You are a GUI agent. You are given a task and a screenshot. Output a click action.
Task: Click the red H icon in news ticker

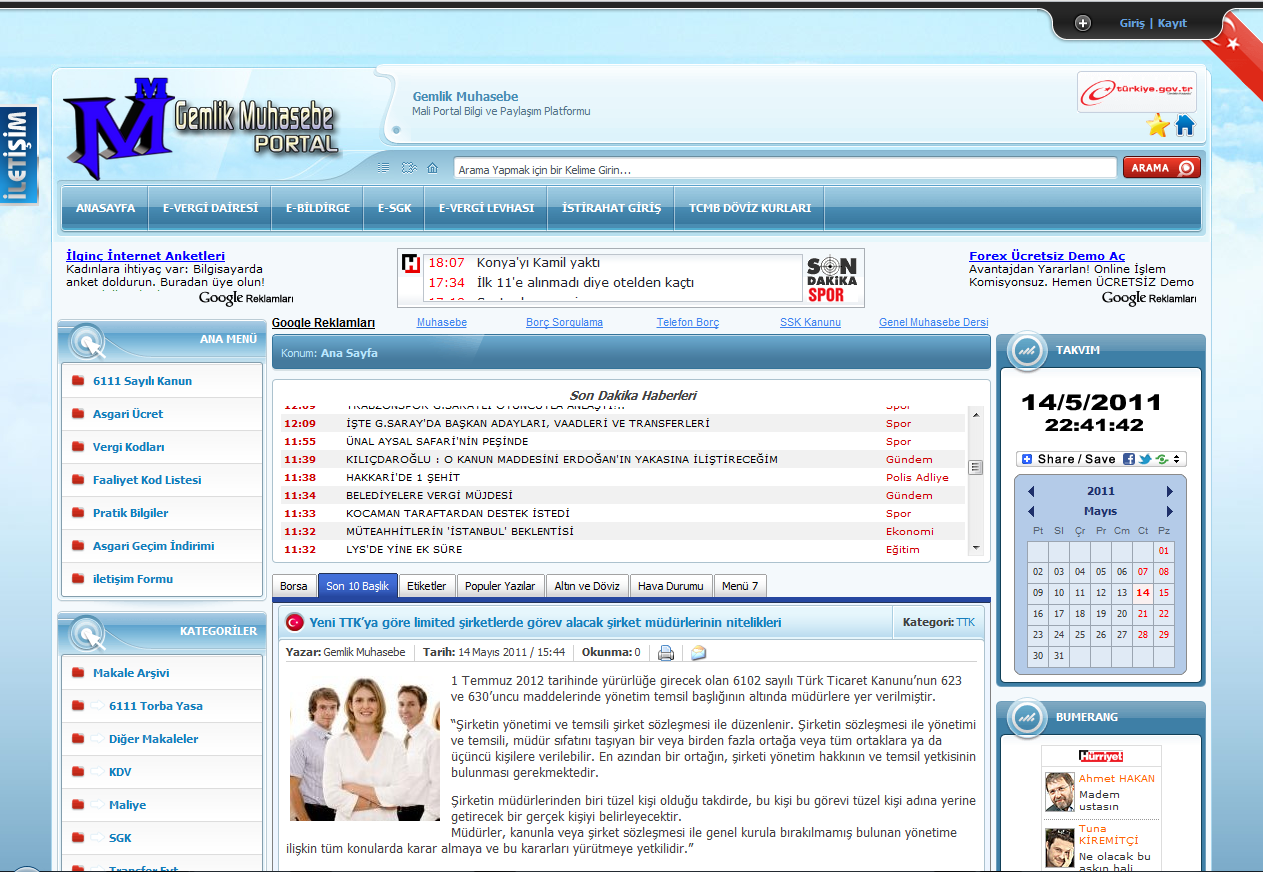(x=410, y=263)
